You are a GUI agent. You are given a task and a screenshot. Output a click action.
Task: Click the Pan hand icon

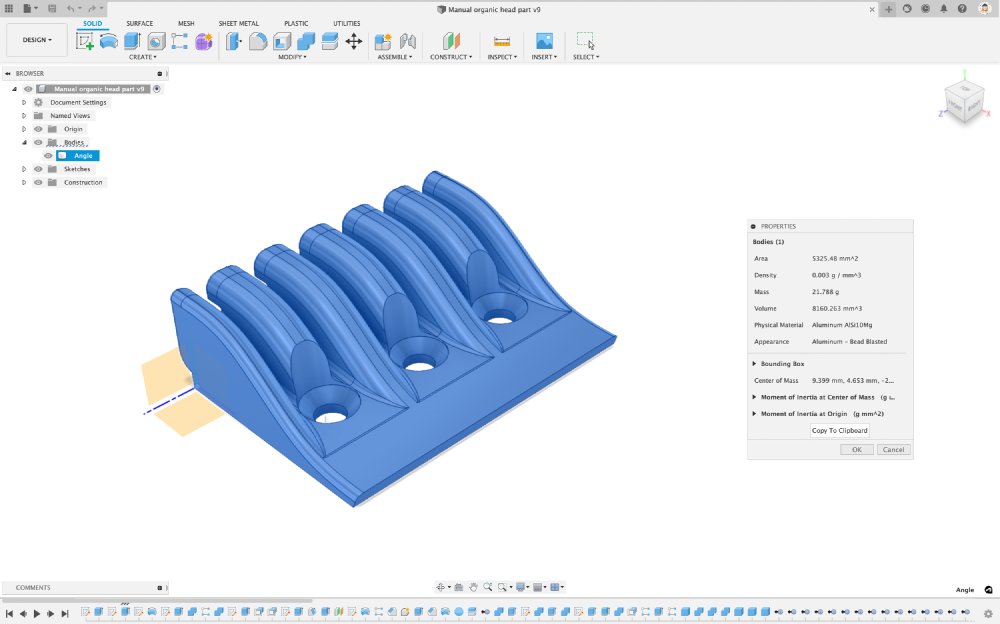[x=473, y=587]
